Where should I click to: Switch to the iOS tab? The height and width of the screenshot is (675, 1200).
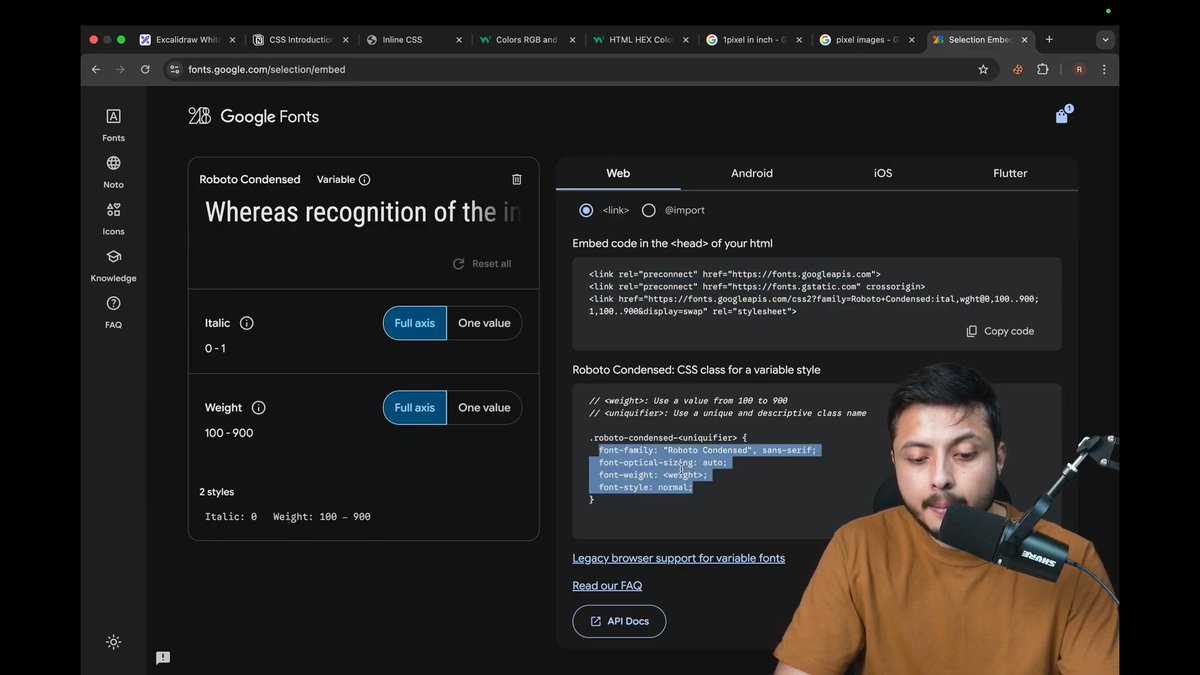[x=883, y=173]
